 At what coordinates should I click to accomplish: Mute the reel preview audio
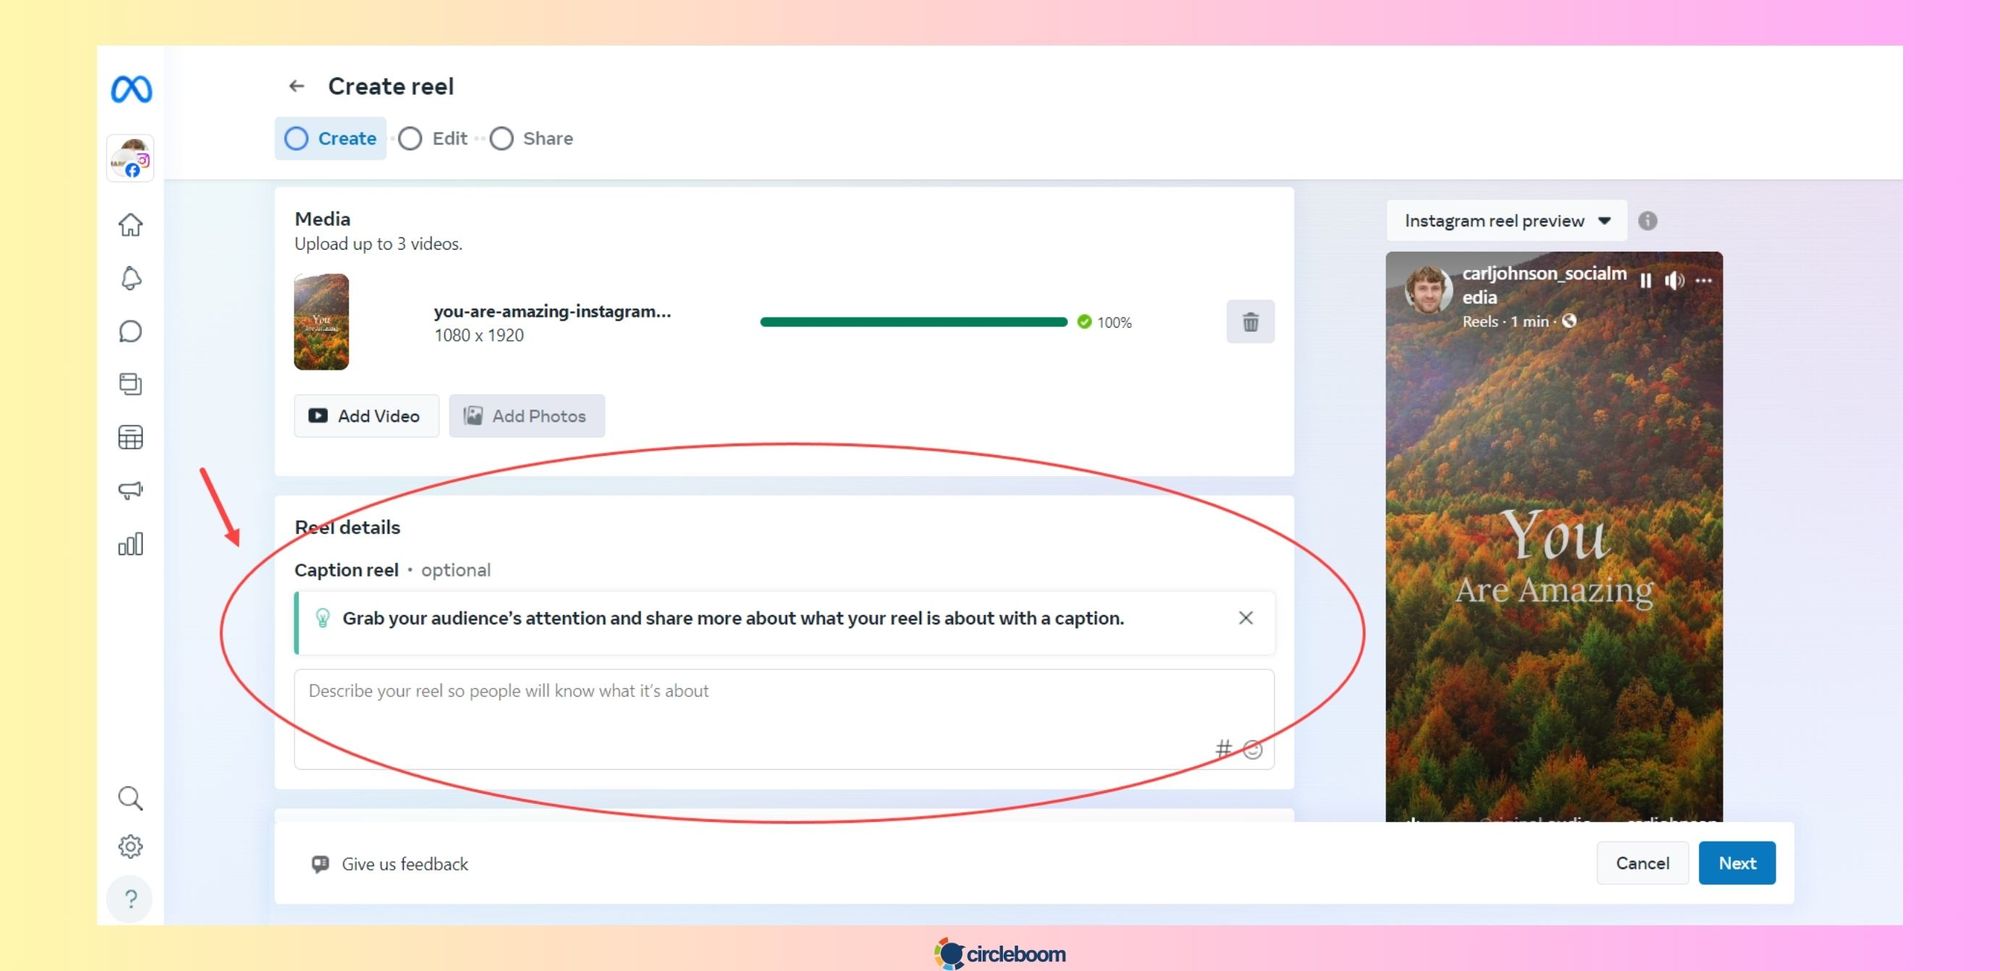1675,281
